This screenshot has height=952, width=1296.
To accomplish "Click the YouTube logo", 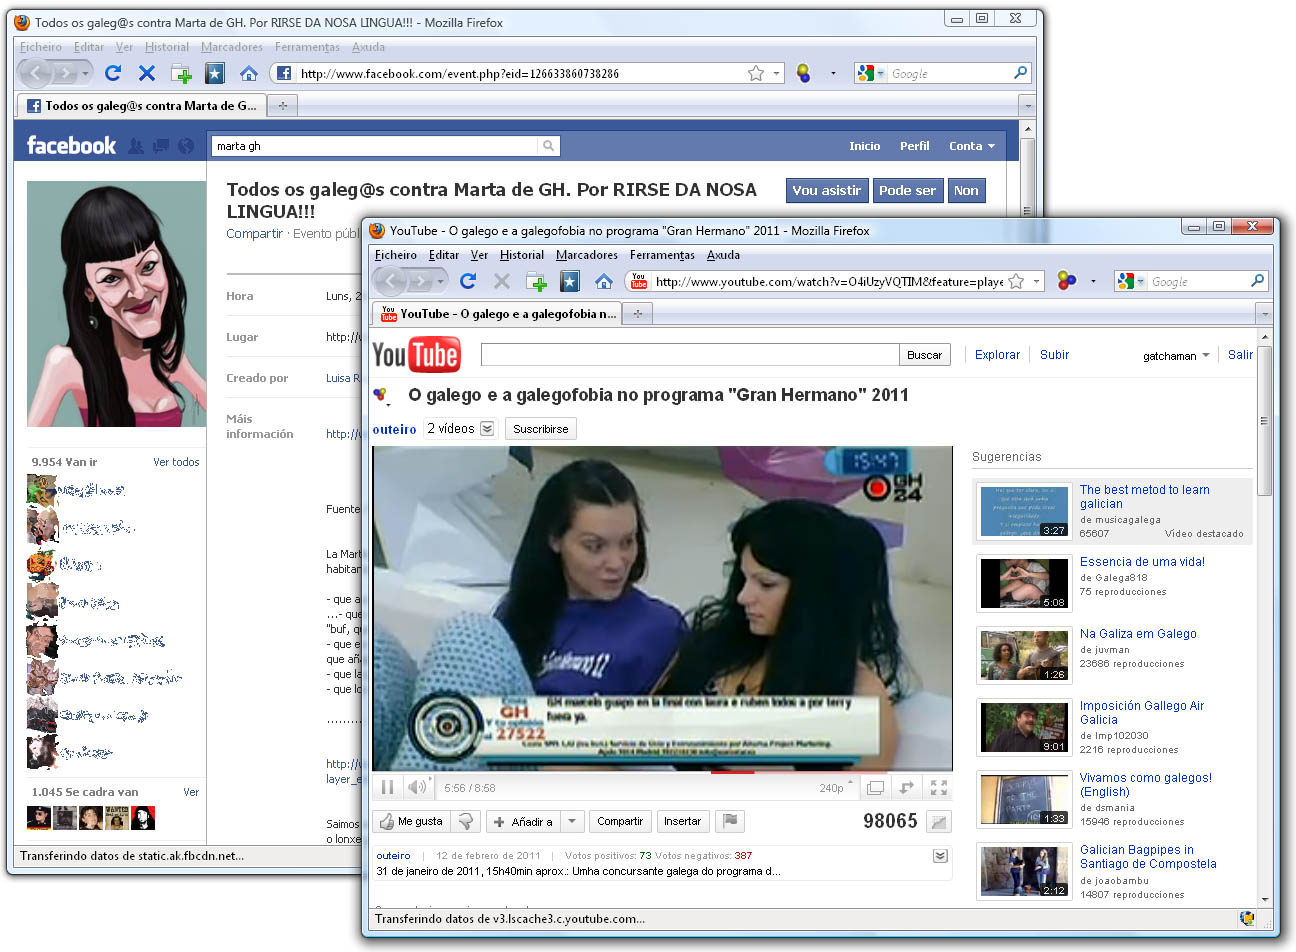I will pos(416,355).
